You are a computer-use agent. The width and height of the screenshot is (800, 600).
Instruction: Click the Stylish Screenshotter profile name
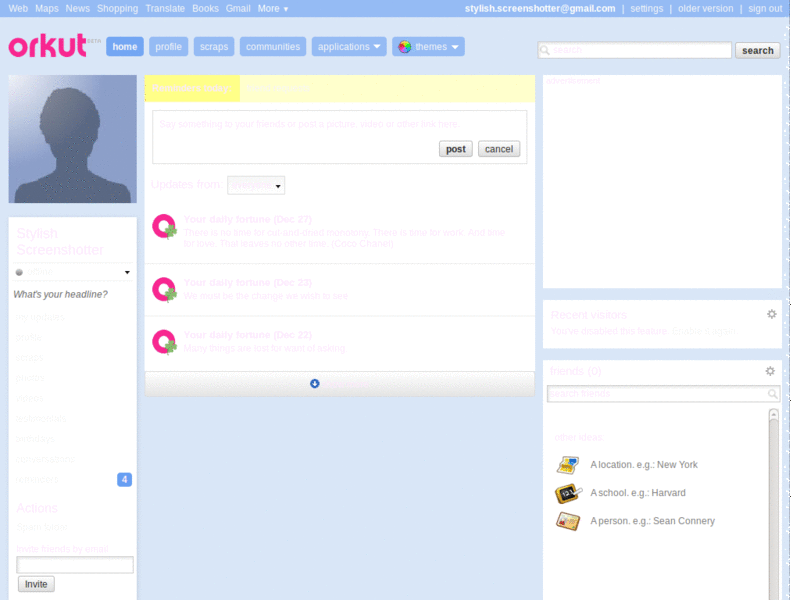[x=60, y=242]
